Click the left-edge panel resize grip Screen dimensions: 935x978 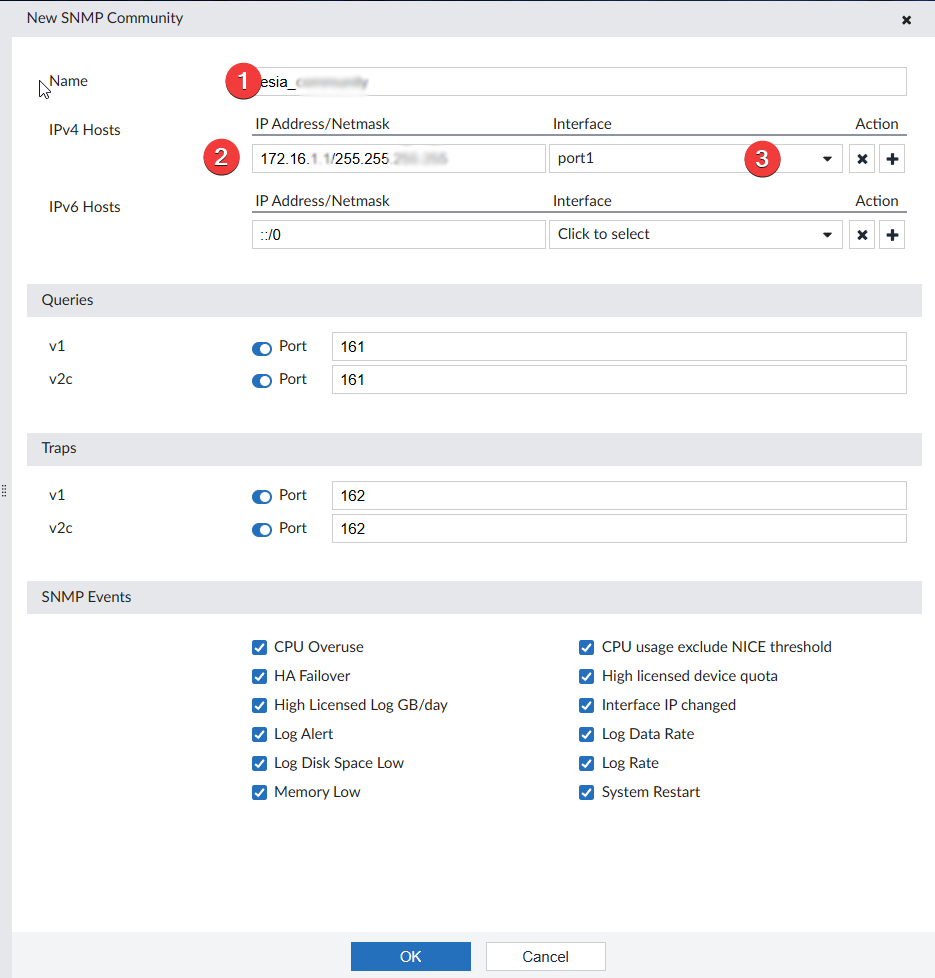[4, 491]
